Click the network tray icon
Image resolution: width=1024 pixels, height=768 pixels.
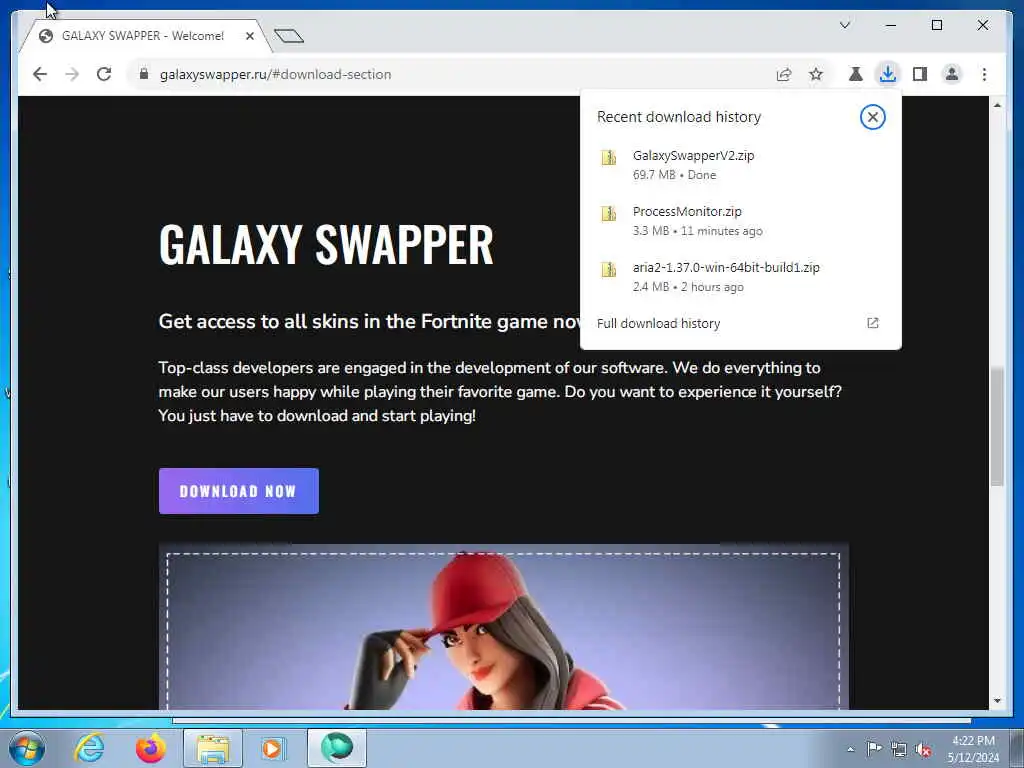pyautogui.click(x=899, y=750)
